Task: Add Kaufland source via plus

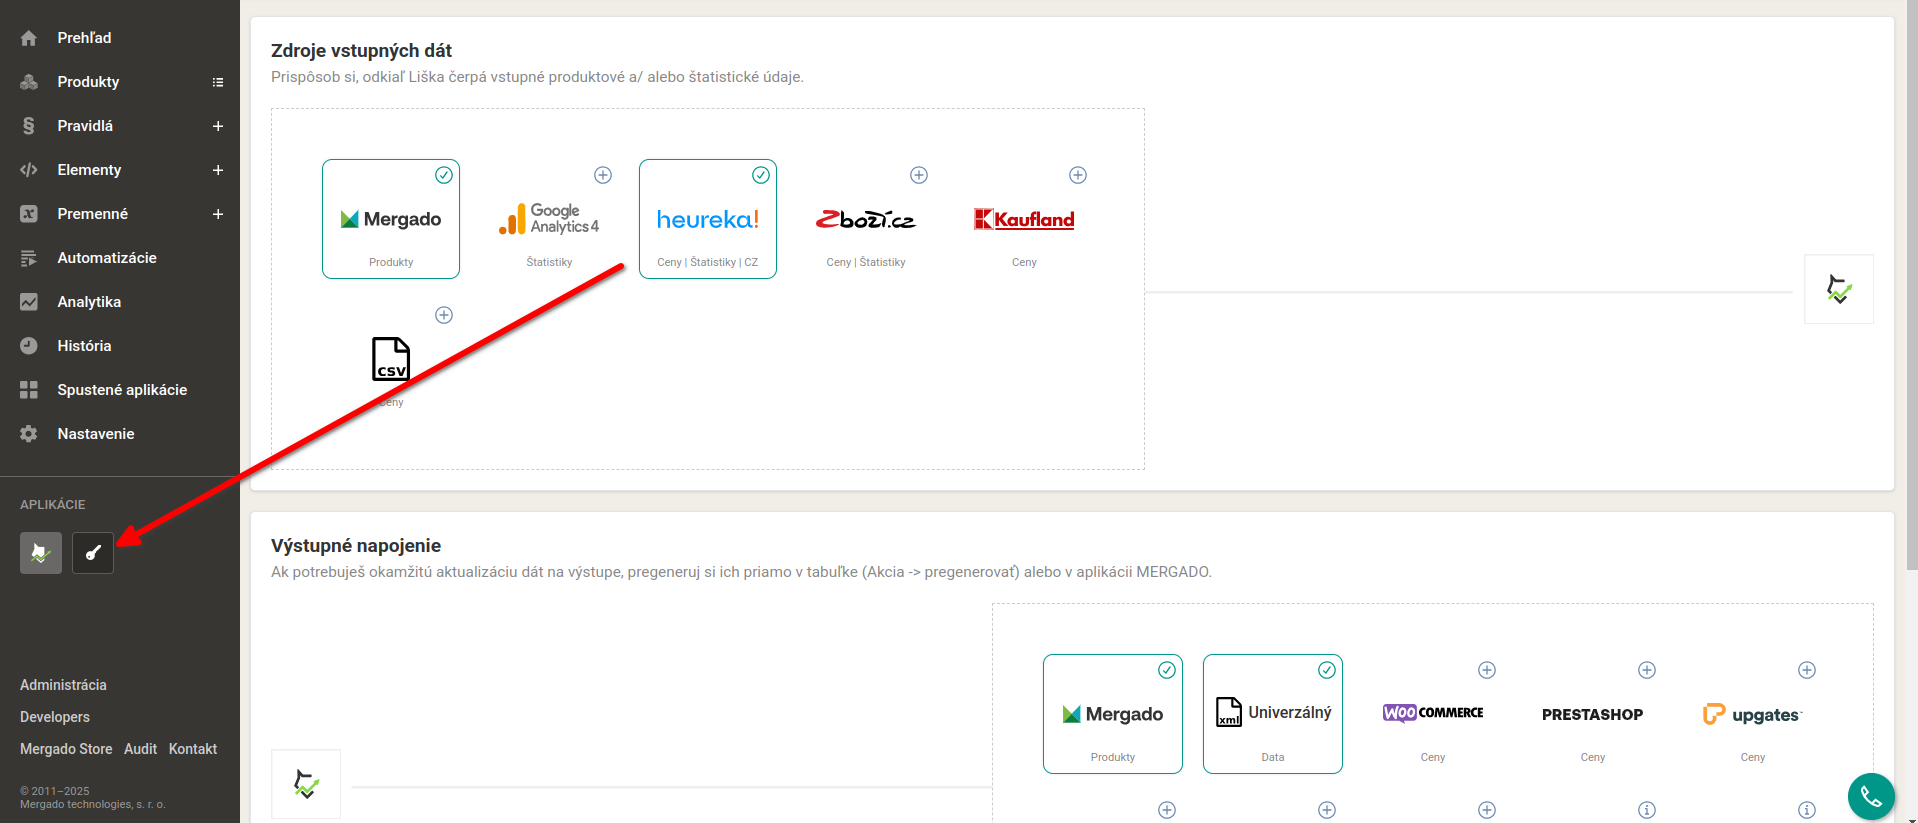Action: tap(1078, 175)
